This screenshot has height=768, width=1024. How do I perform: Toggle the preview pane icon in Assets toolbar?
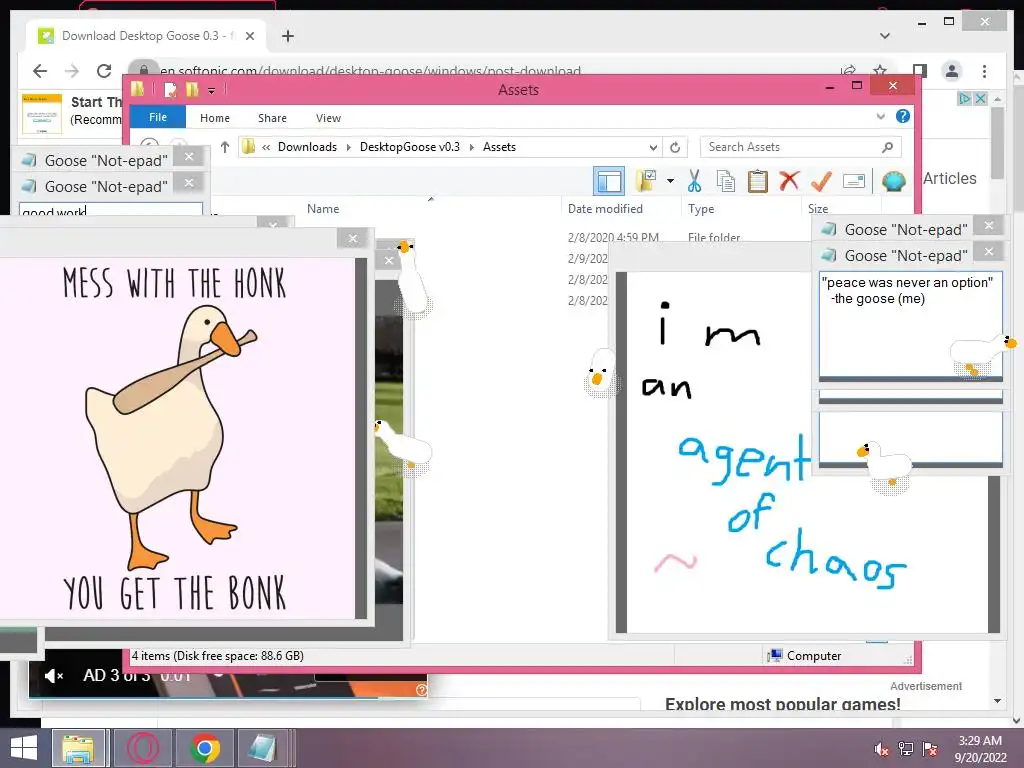pos(609,181)
